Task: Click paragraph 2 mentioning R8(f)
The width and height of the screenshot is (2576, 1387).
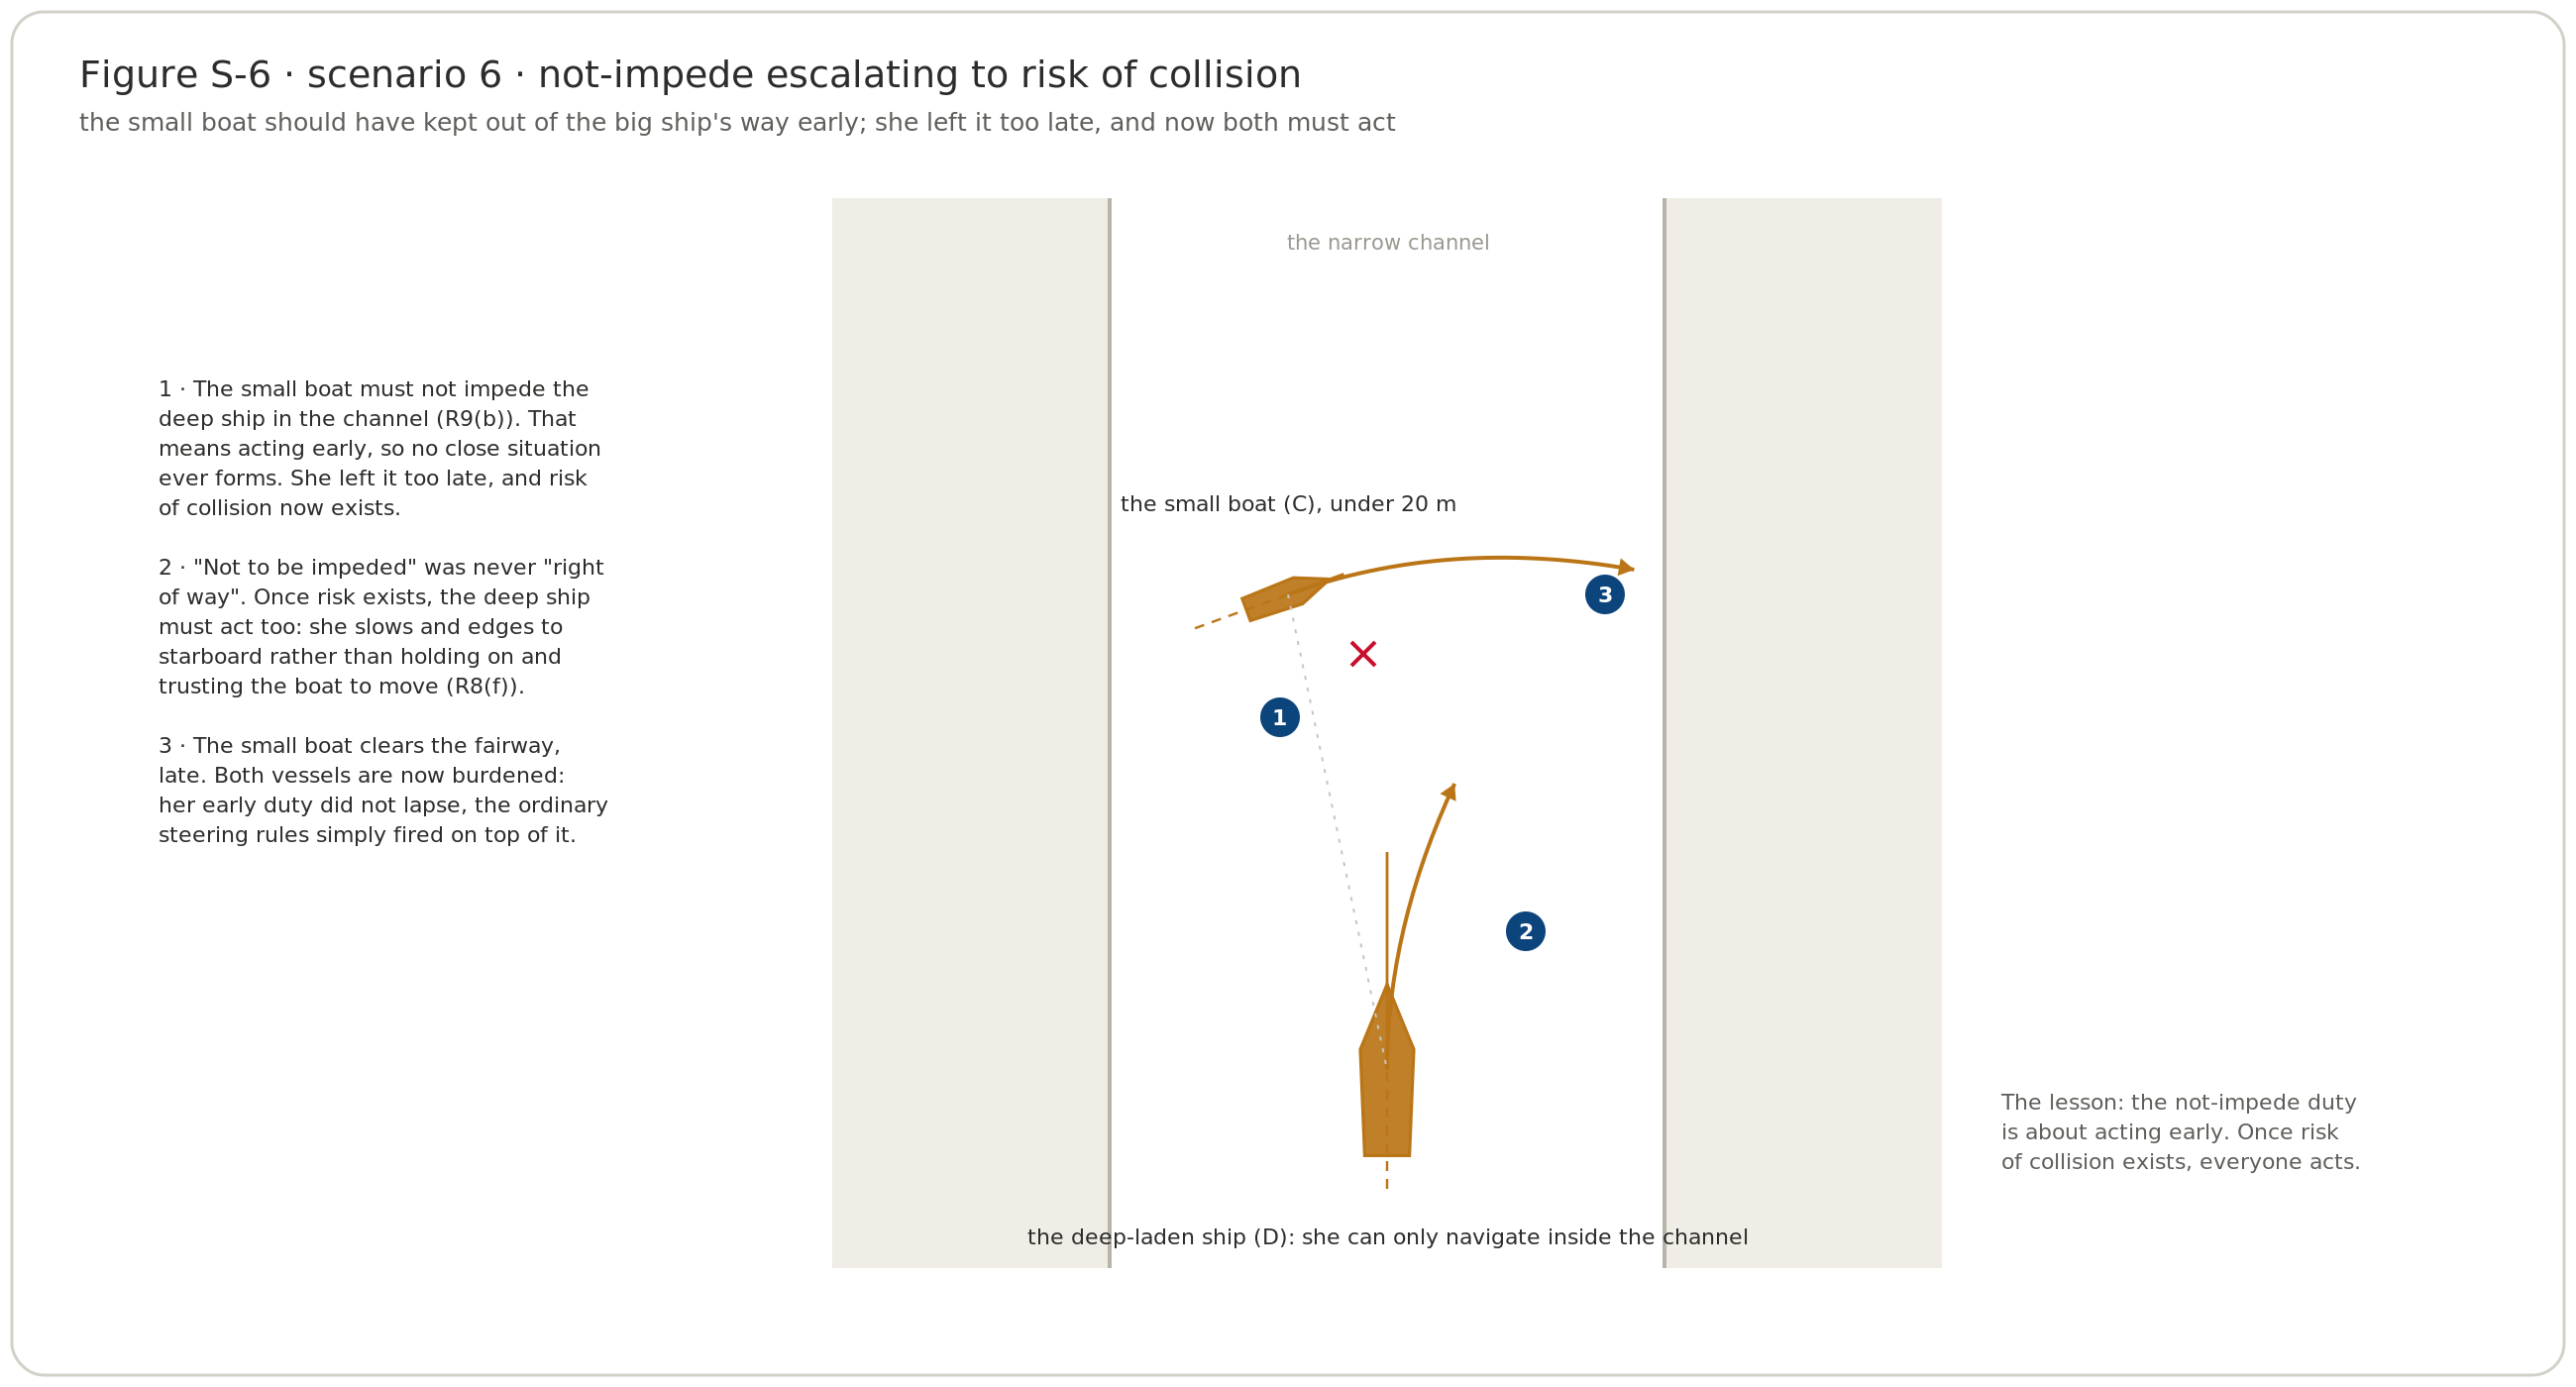Action: pos(381,627)
